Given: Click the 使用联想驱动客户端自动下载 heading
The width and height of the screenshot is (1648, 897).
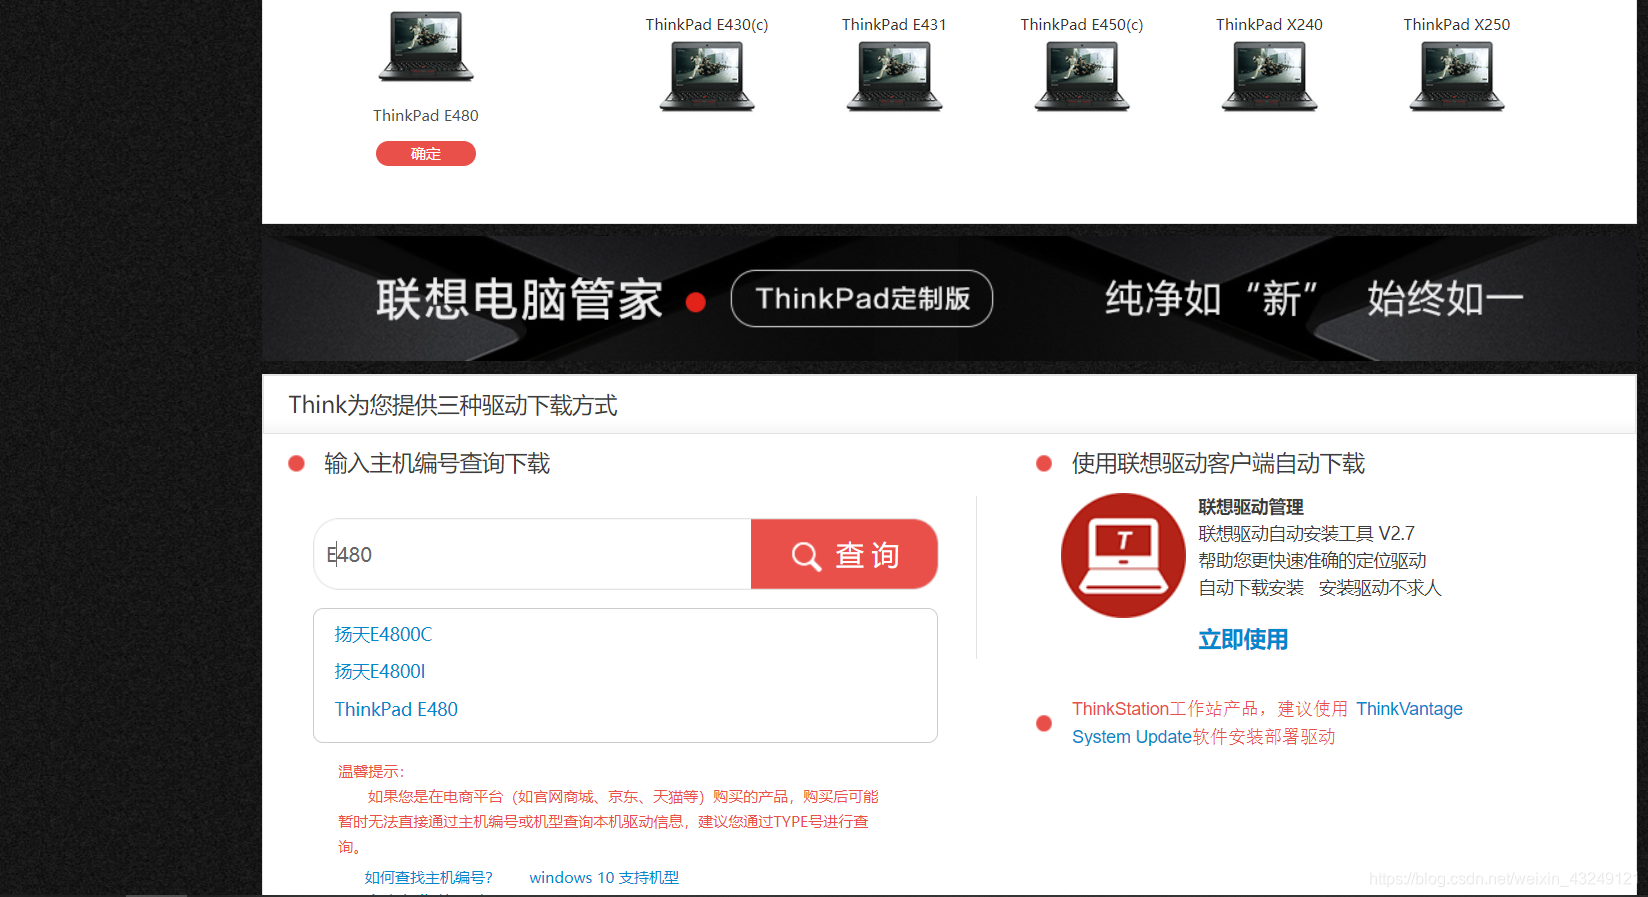Looking at the screenshot, I should click(x=1218, y=463).
